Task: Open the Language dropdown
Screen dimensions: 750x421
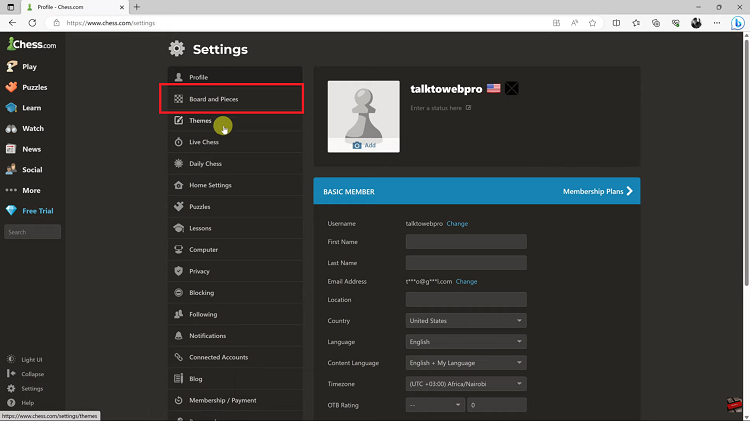Action: click(466, 342)
